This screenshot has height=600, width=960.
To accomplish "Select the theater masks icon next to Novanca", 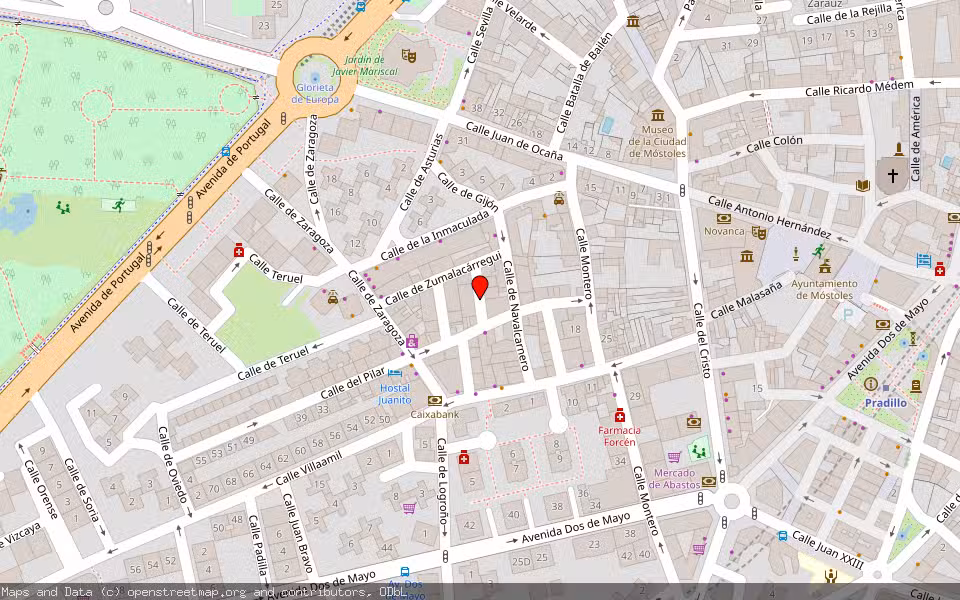I will (x=759, y=232).
